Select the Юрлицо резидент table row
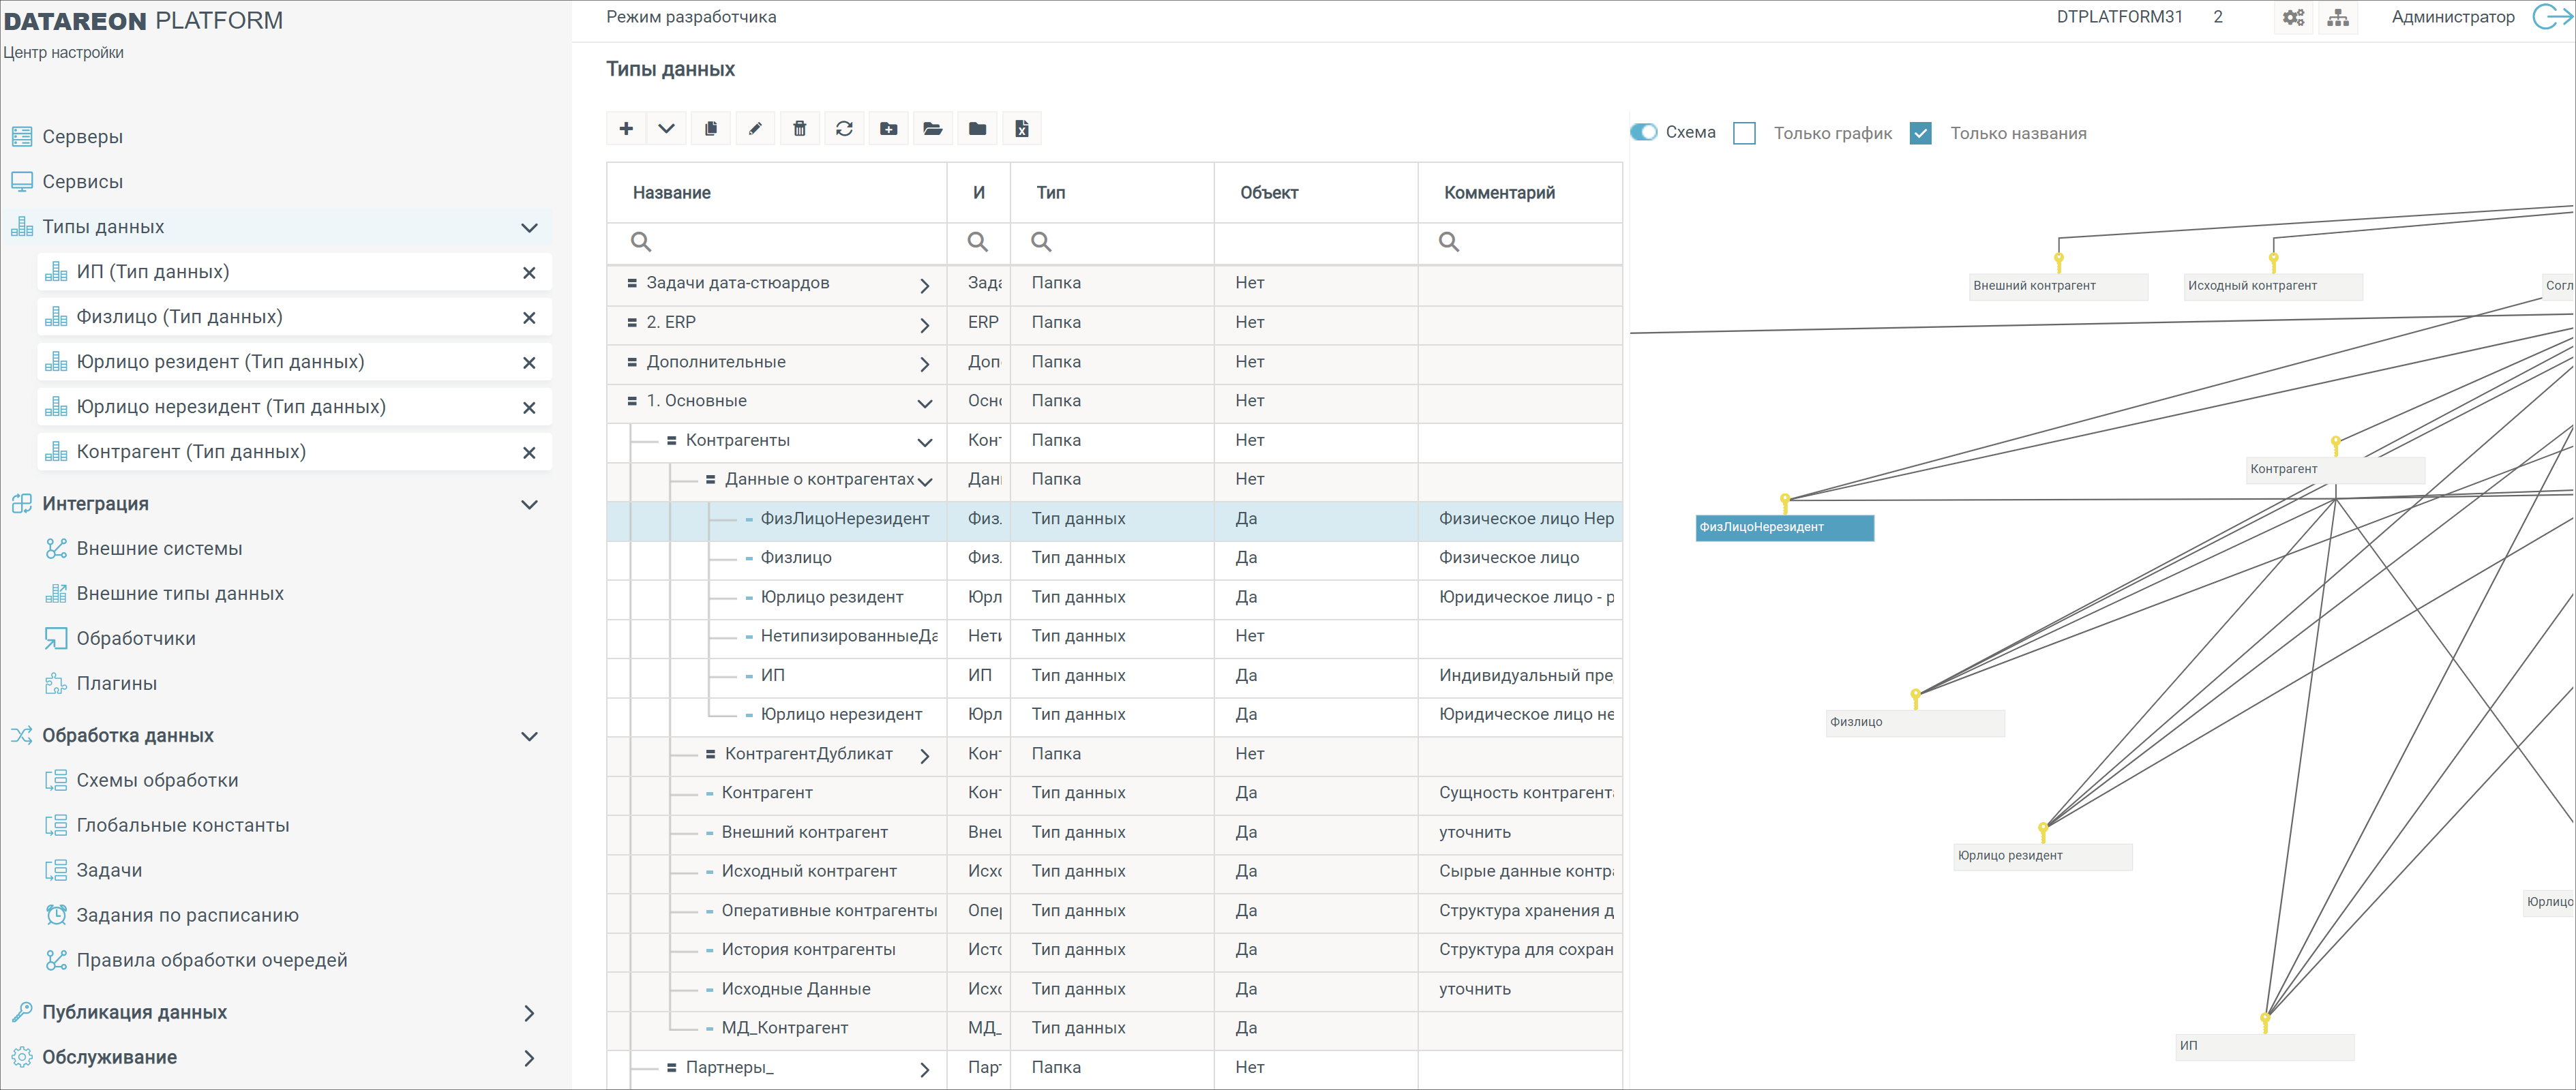The image size is (2576, 1090). [x=831, y=597]
